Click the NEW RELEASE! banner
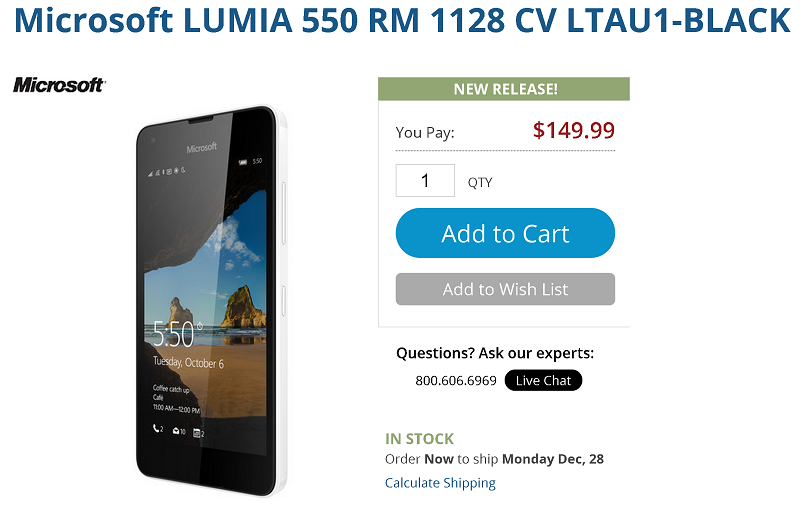This screenshot has height=511, width=800. (x=504, y=89)
